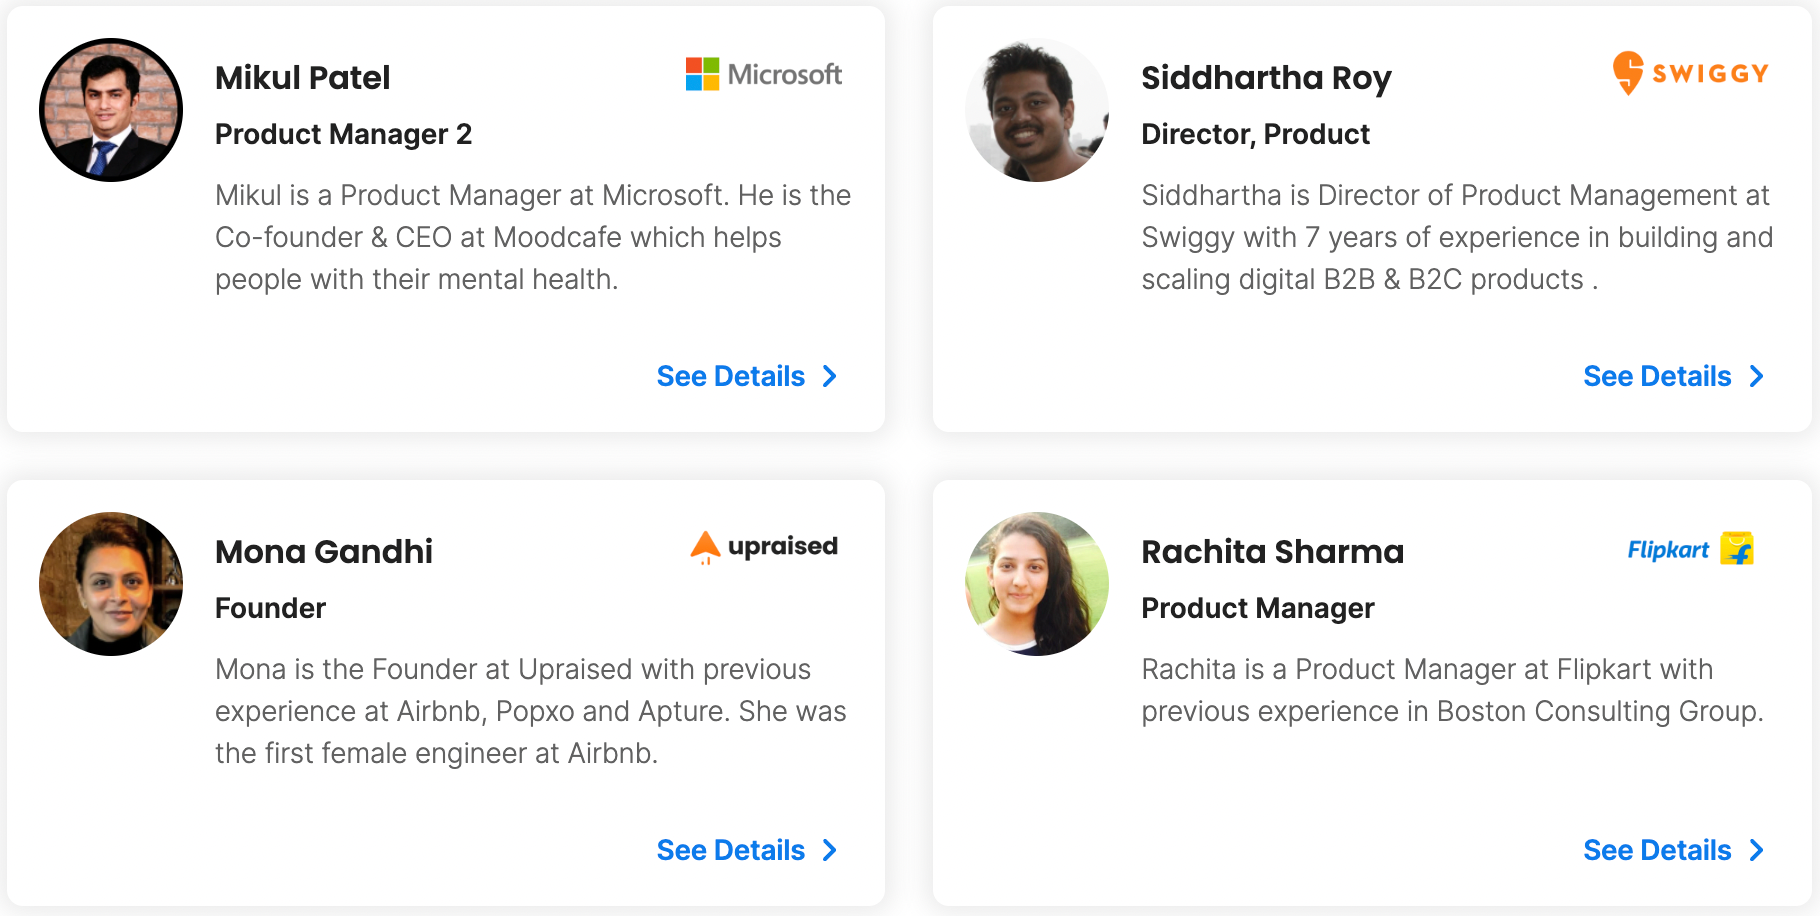1820x916 pixels.
Task: Select the Mikul Patel name heading
Action: point(302,78)
